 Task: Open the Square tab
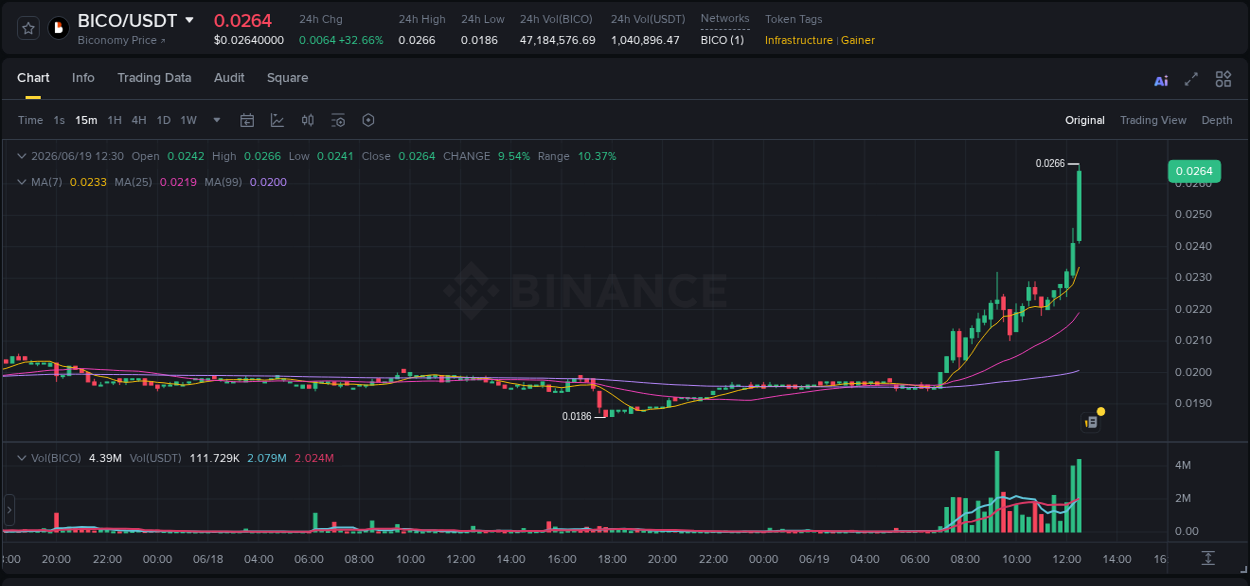(x=287, y=78)
